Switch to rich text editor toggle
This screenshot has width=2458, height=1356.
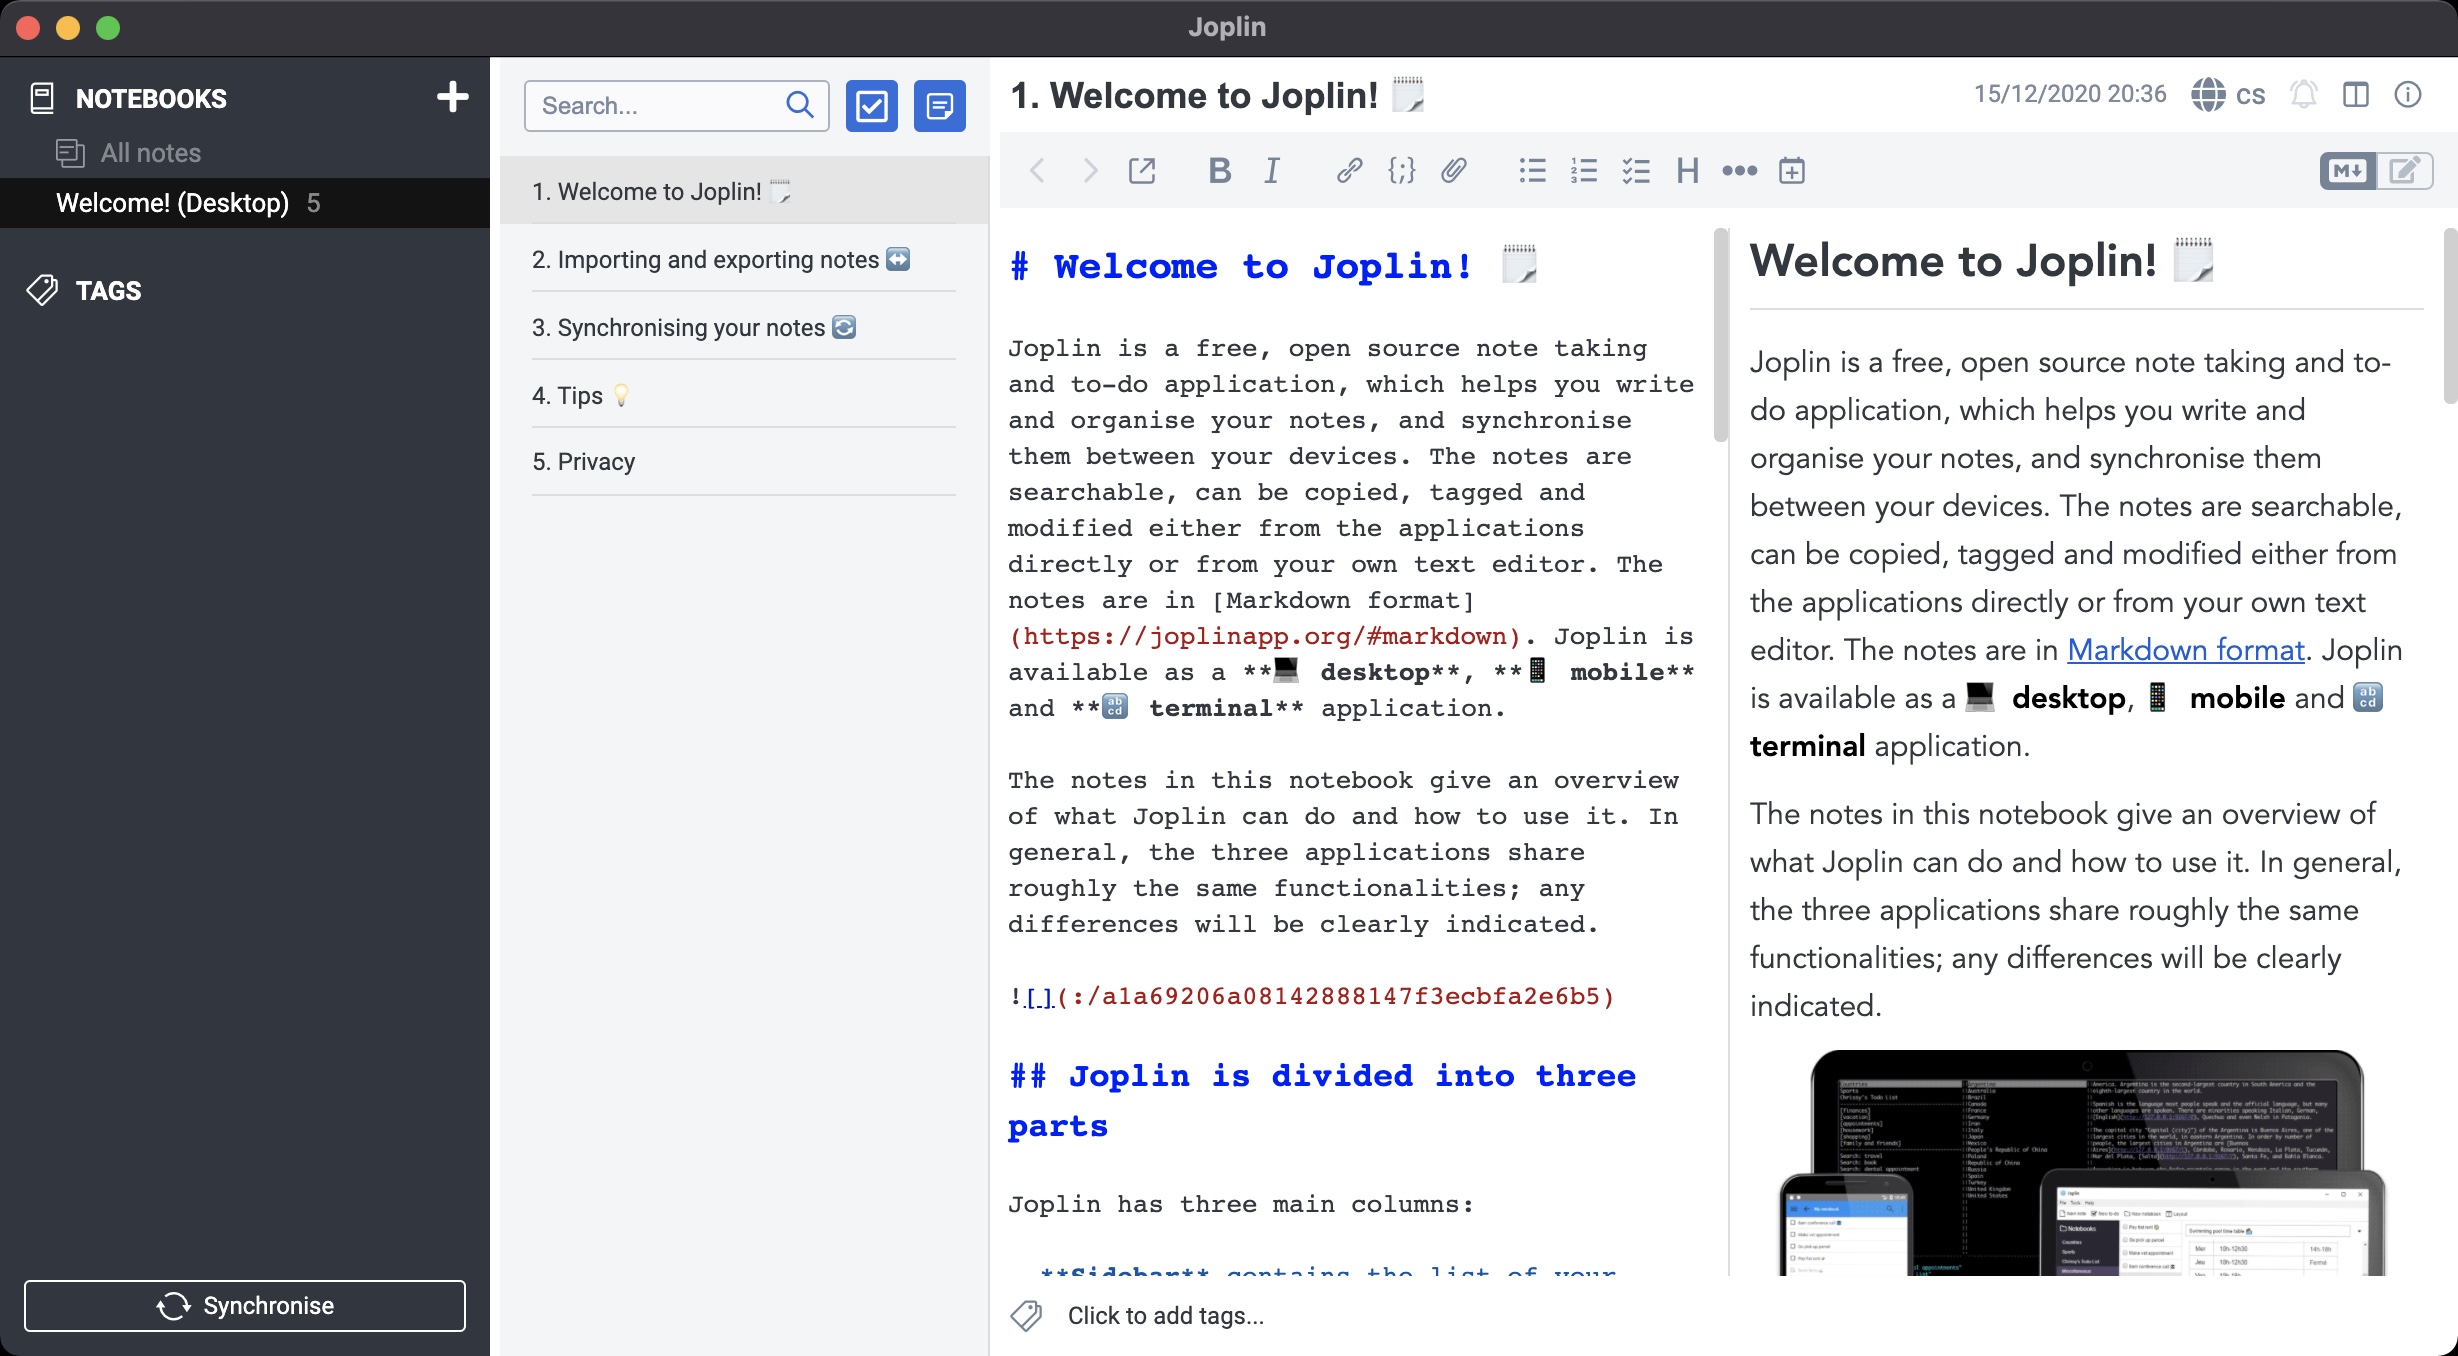tap(2405, 171)
